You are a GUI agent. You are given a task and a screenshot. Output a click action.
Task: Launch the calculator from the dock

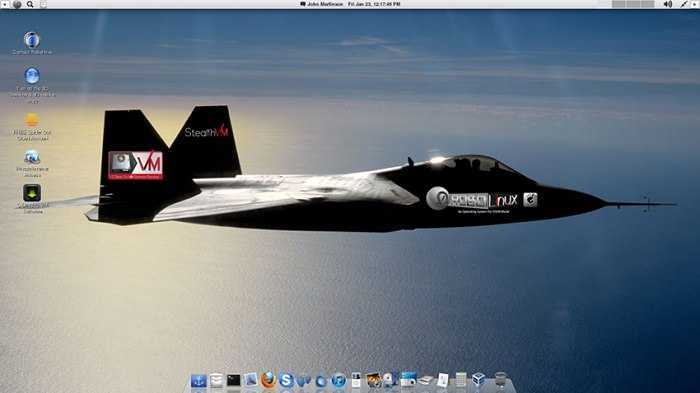click(x=461, y=380)
